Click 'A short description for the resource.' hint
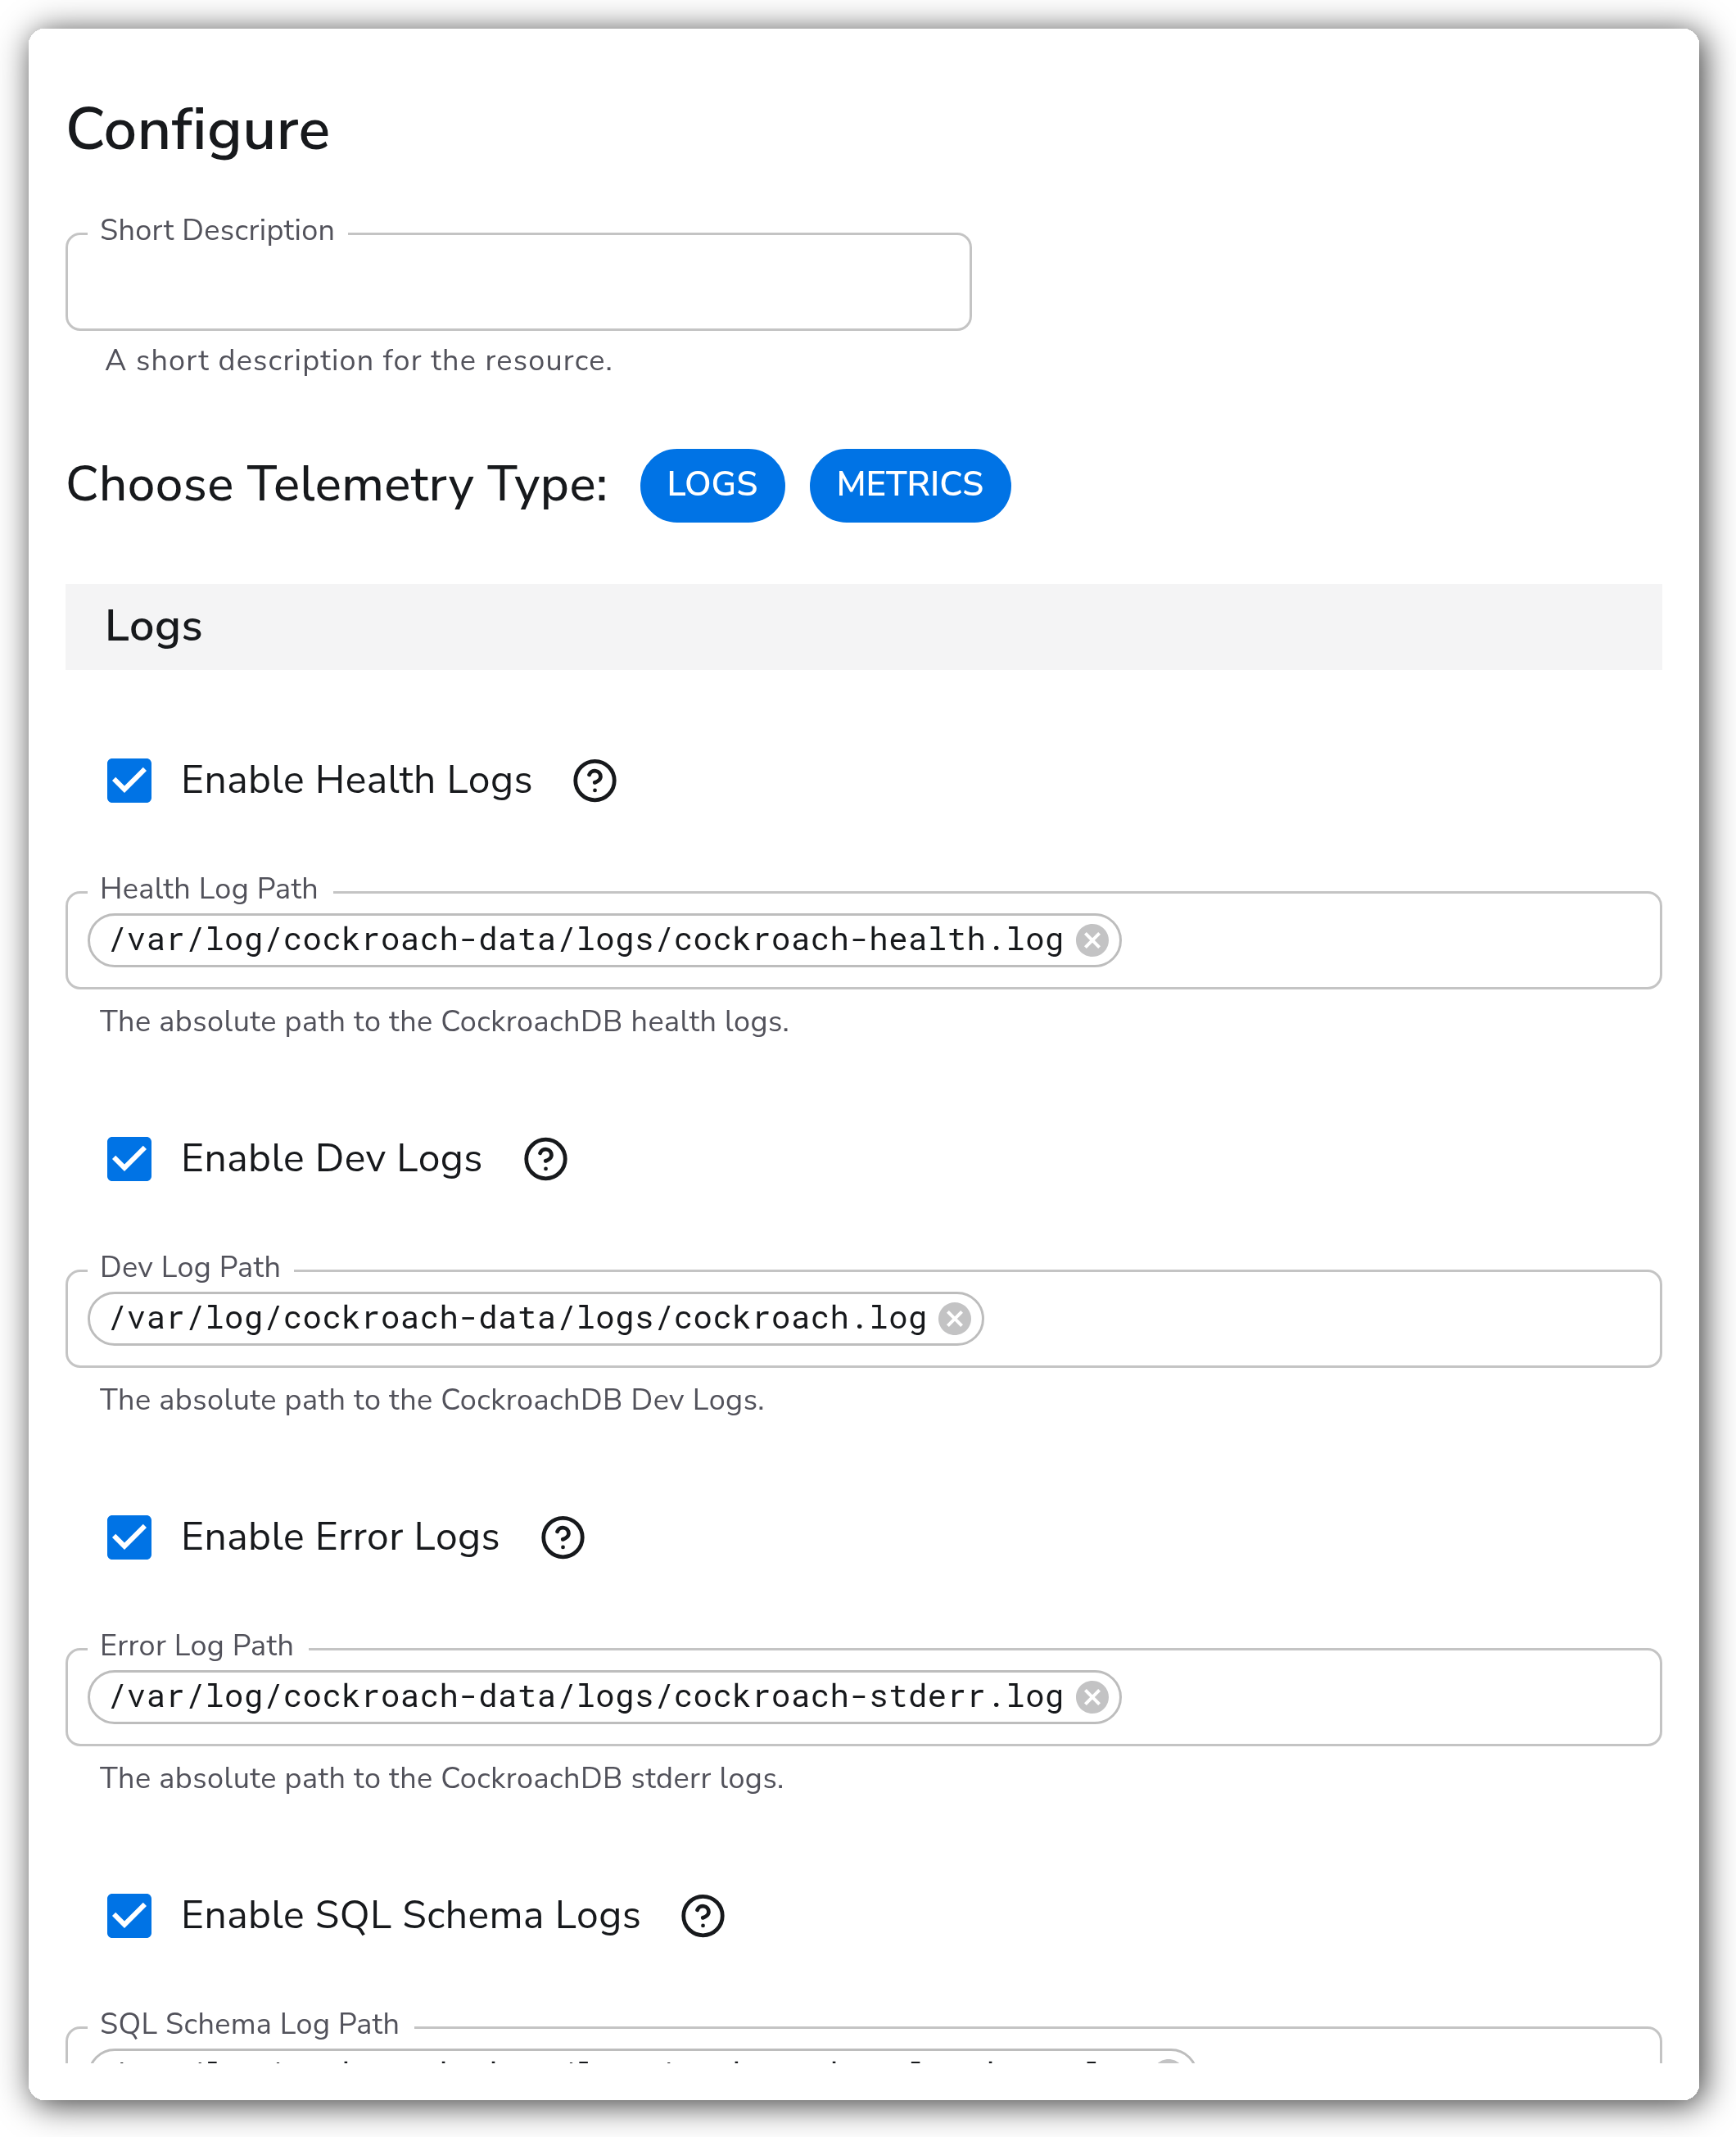Screen dimensions: 1736x2137 pos(359,361)
